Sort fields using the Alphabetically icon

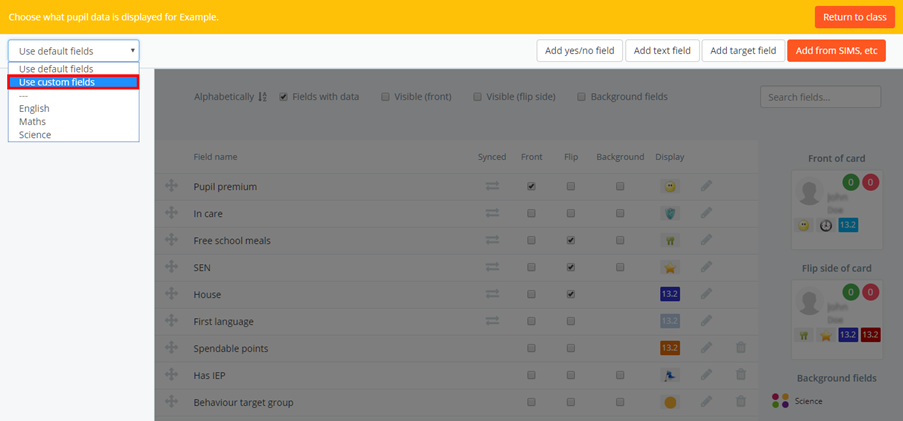pos(263,97)
